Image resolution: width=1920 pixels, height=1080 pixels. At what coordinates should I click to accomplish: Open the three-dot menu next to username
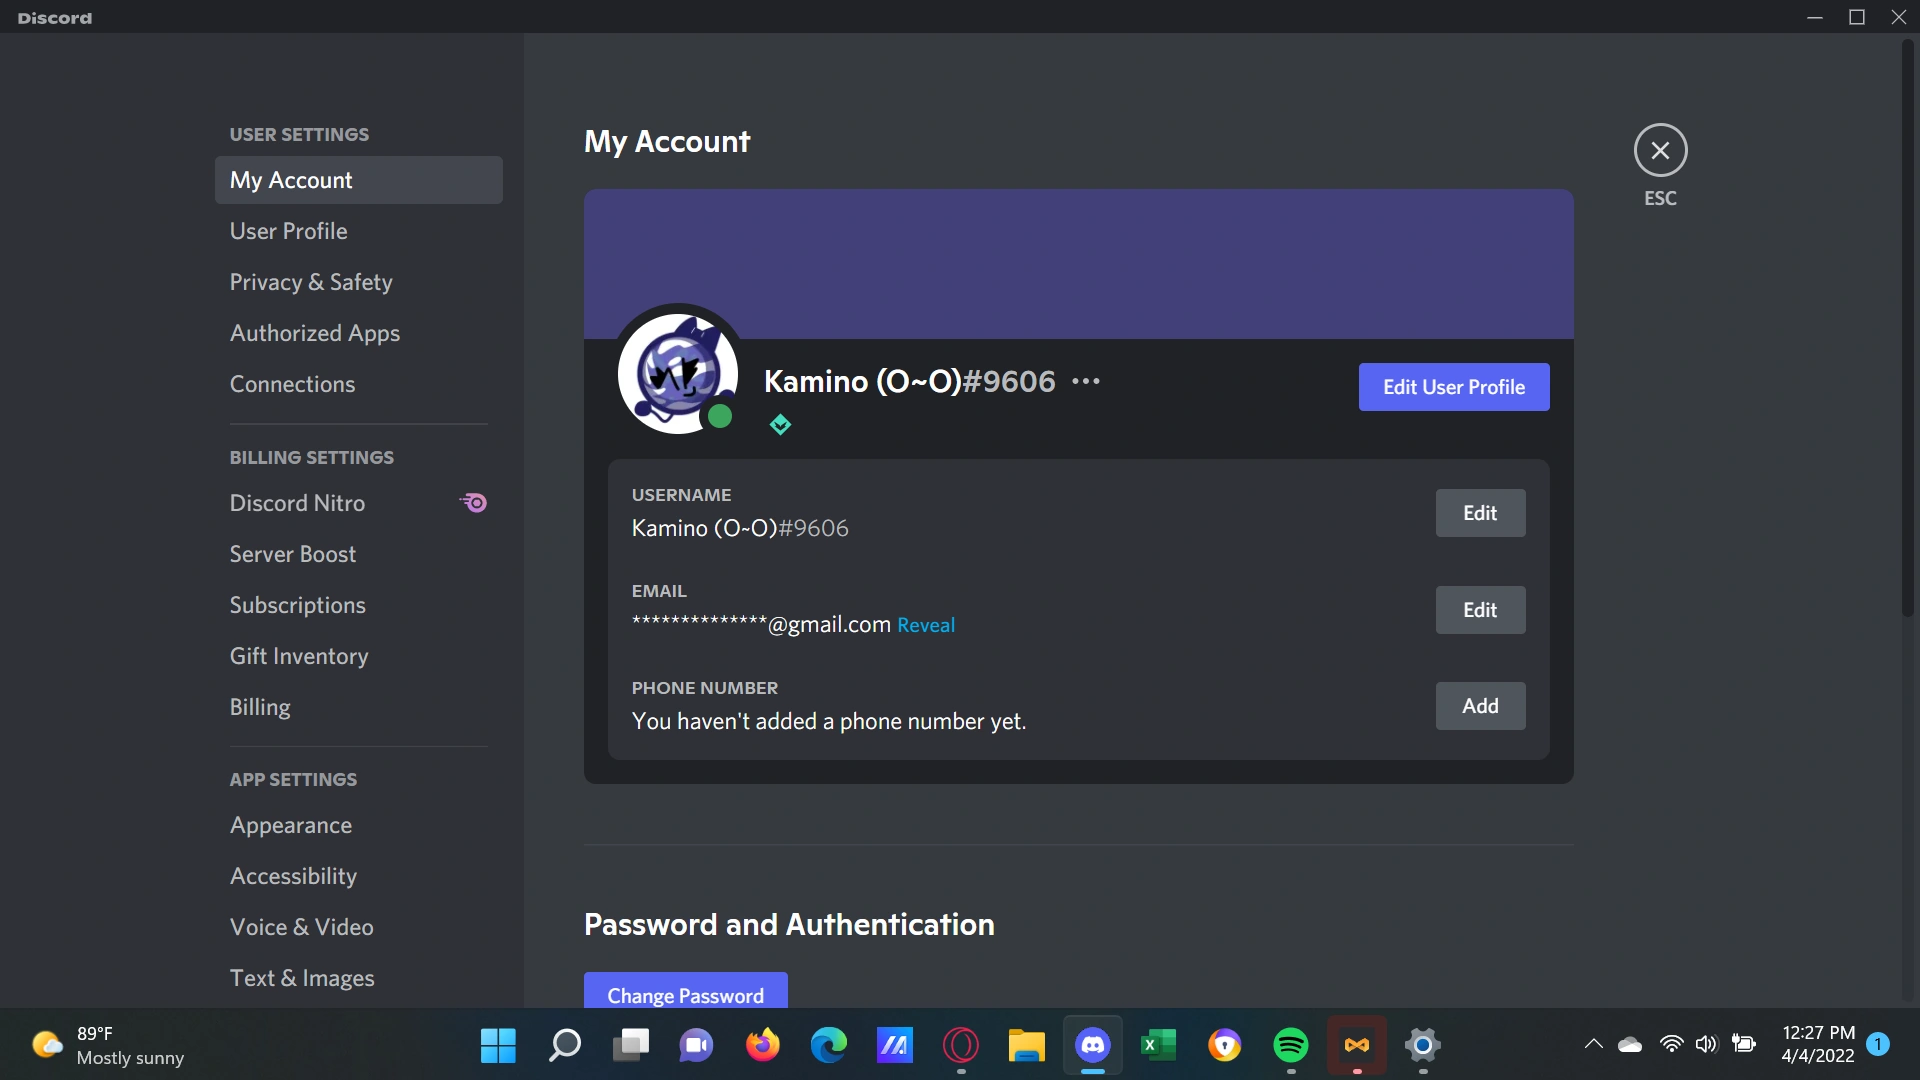(1087, 381)
